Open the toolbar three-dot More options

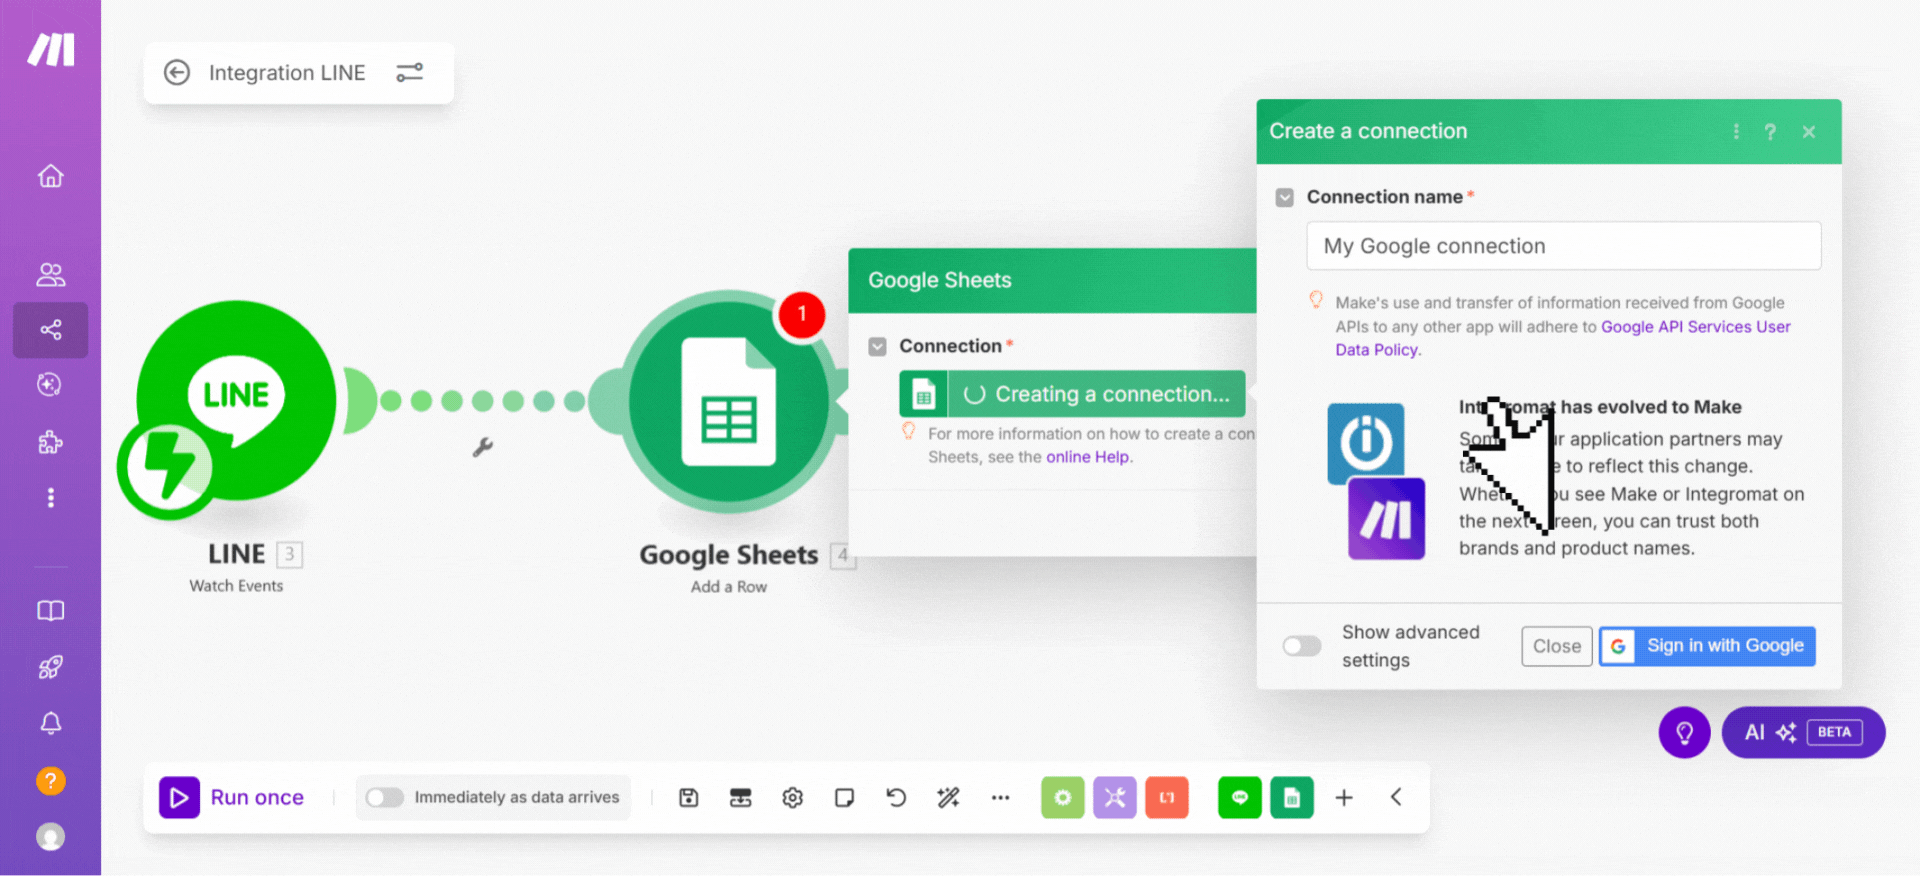[x=1000, y=797]
